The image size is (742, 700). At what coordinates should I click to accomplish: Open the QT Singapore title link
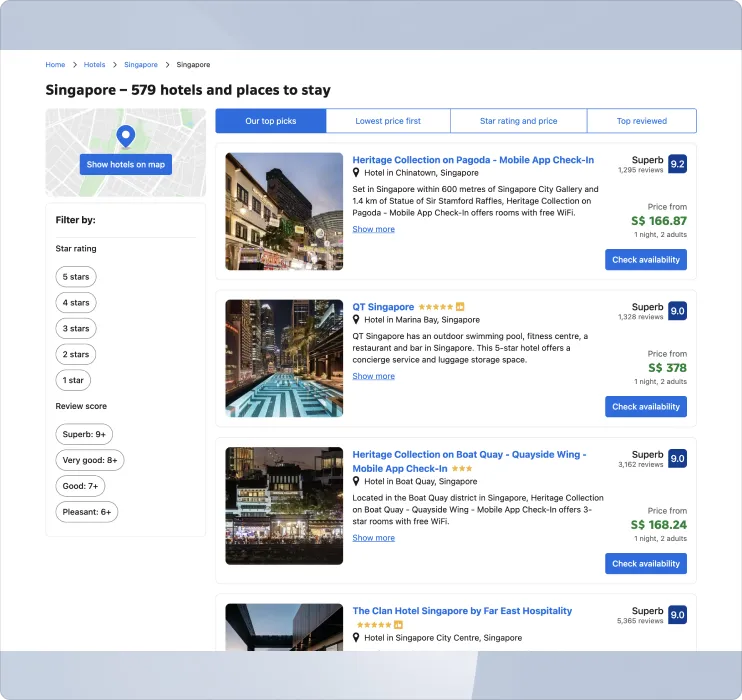click(383, 307)
